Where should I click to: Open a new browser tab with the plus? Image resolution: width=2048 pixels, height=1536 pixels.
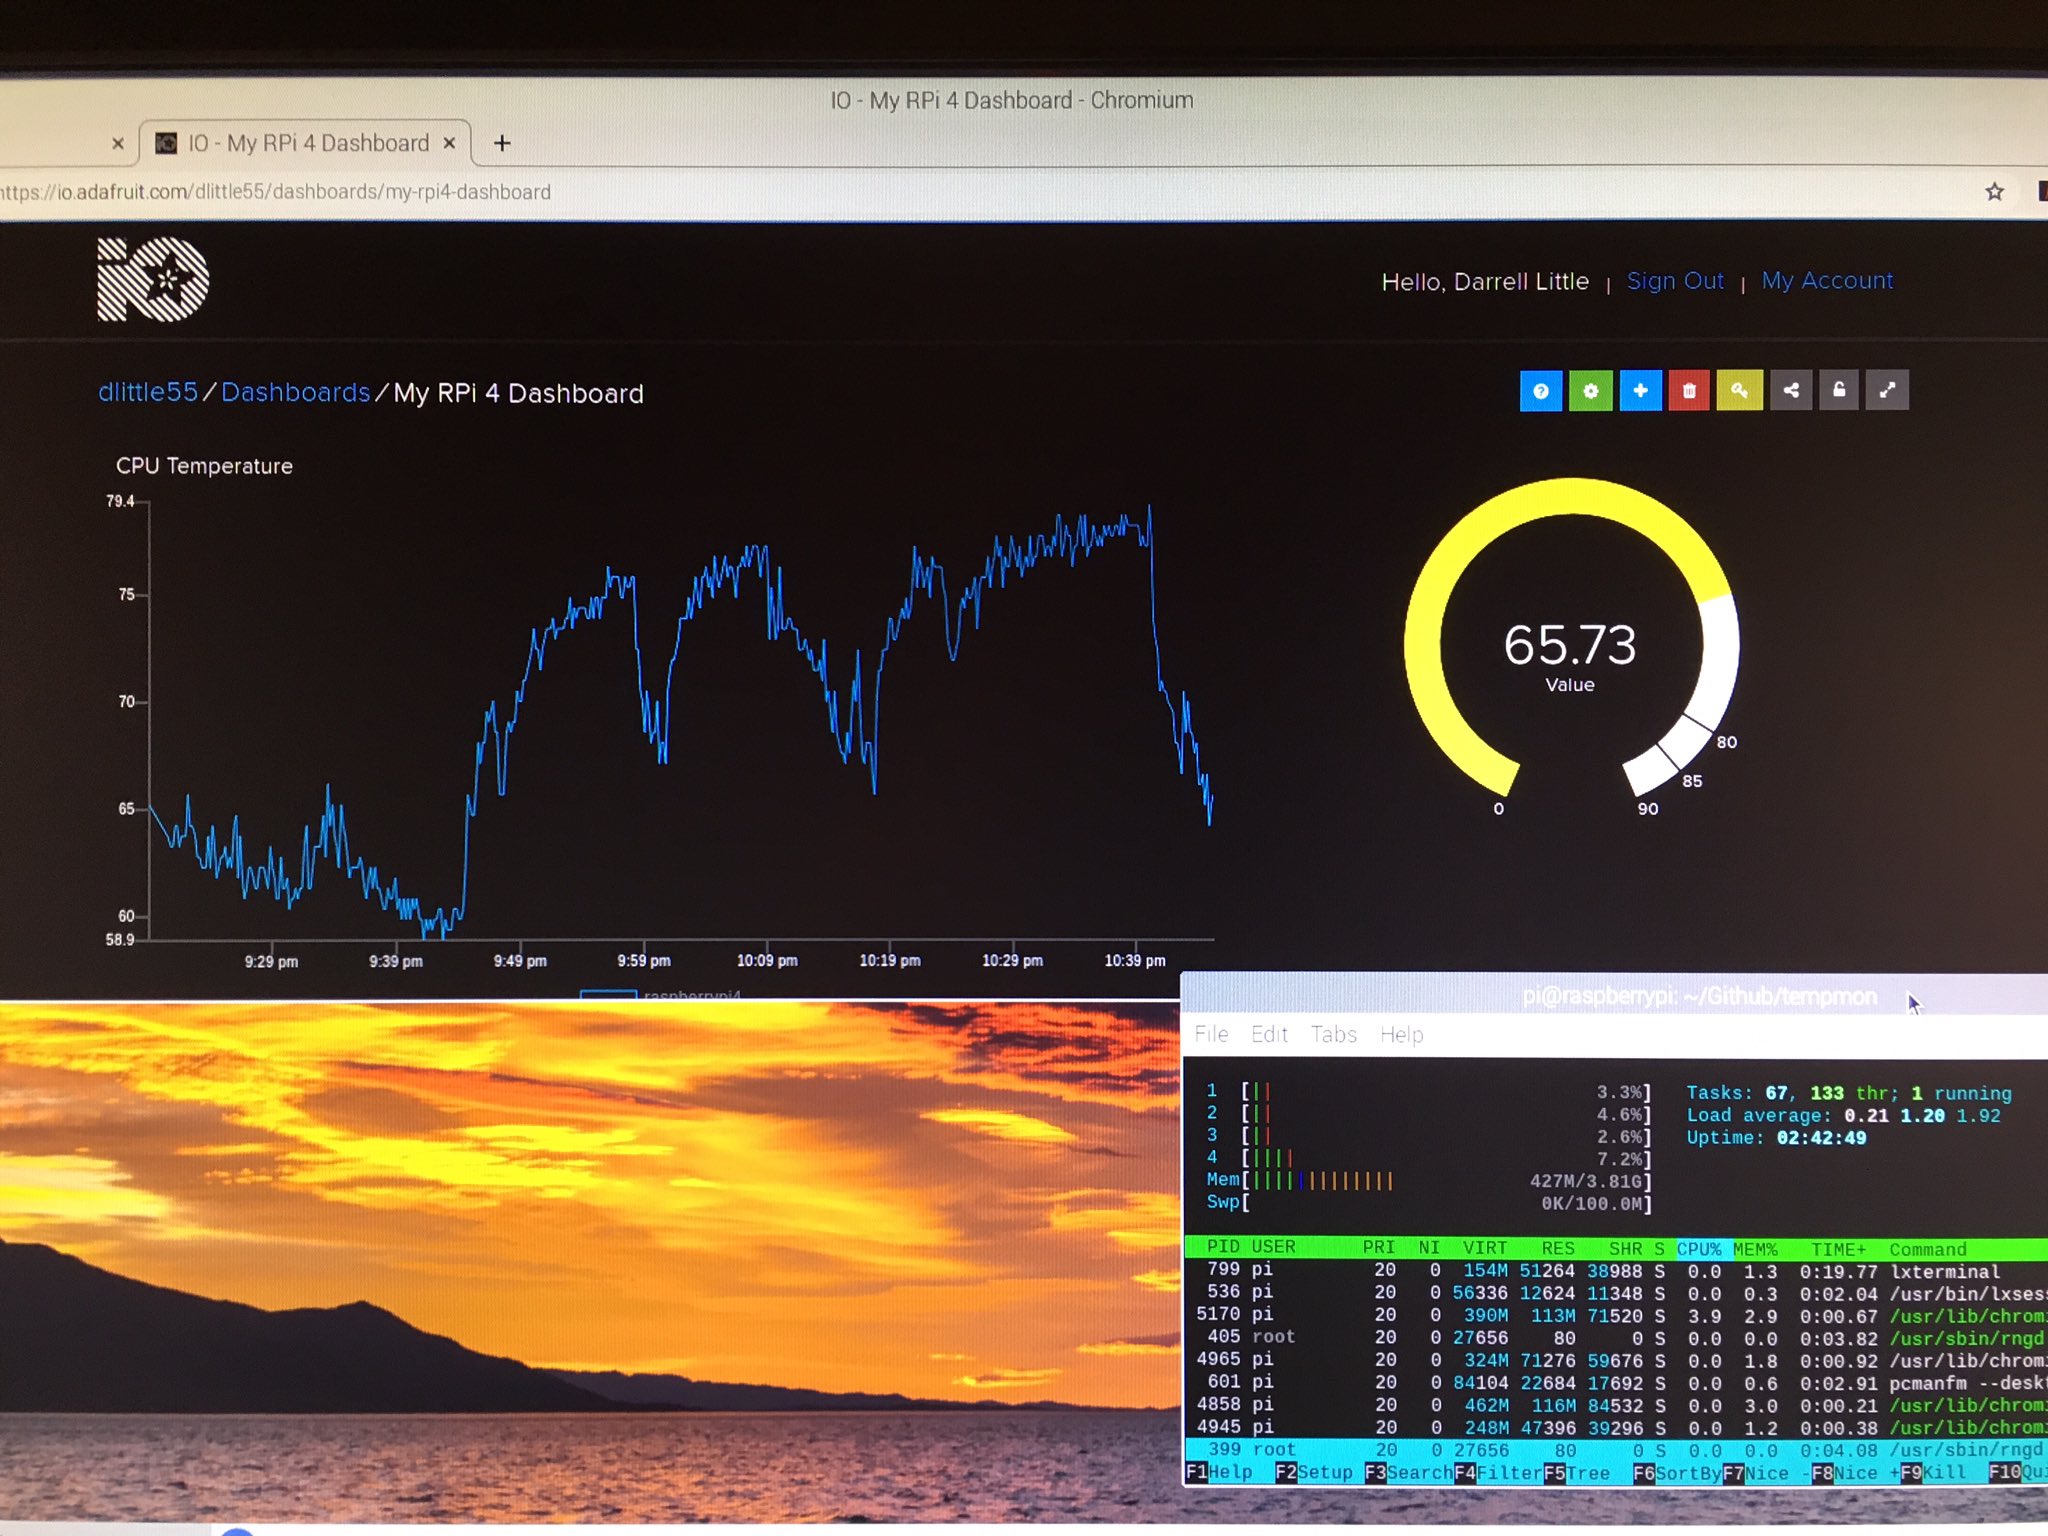[x=501, y=143]
